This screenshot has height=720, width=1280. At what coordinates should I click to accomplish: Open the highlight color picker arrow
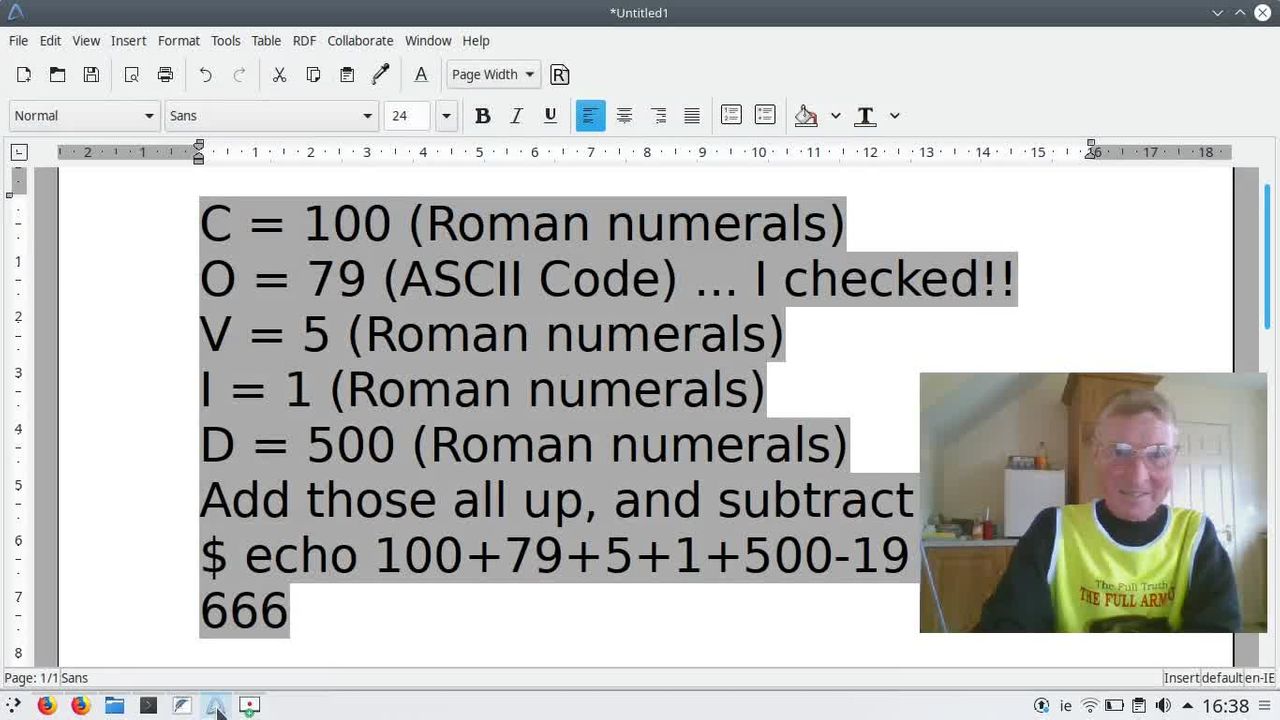pyautogui.click(x=835, y=116)
